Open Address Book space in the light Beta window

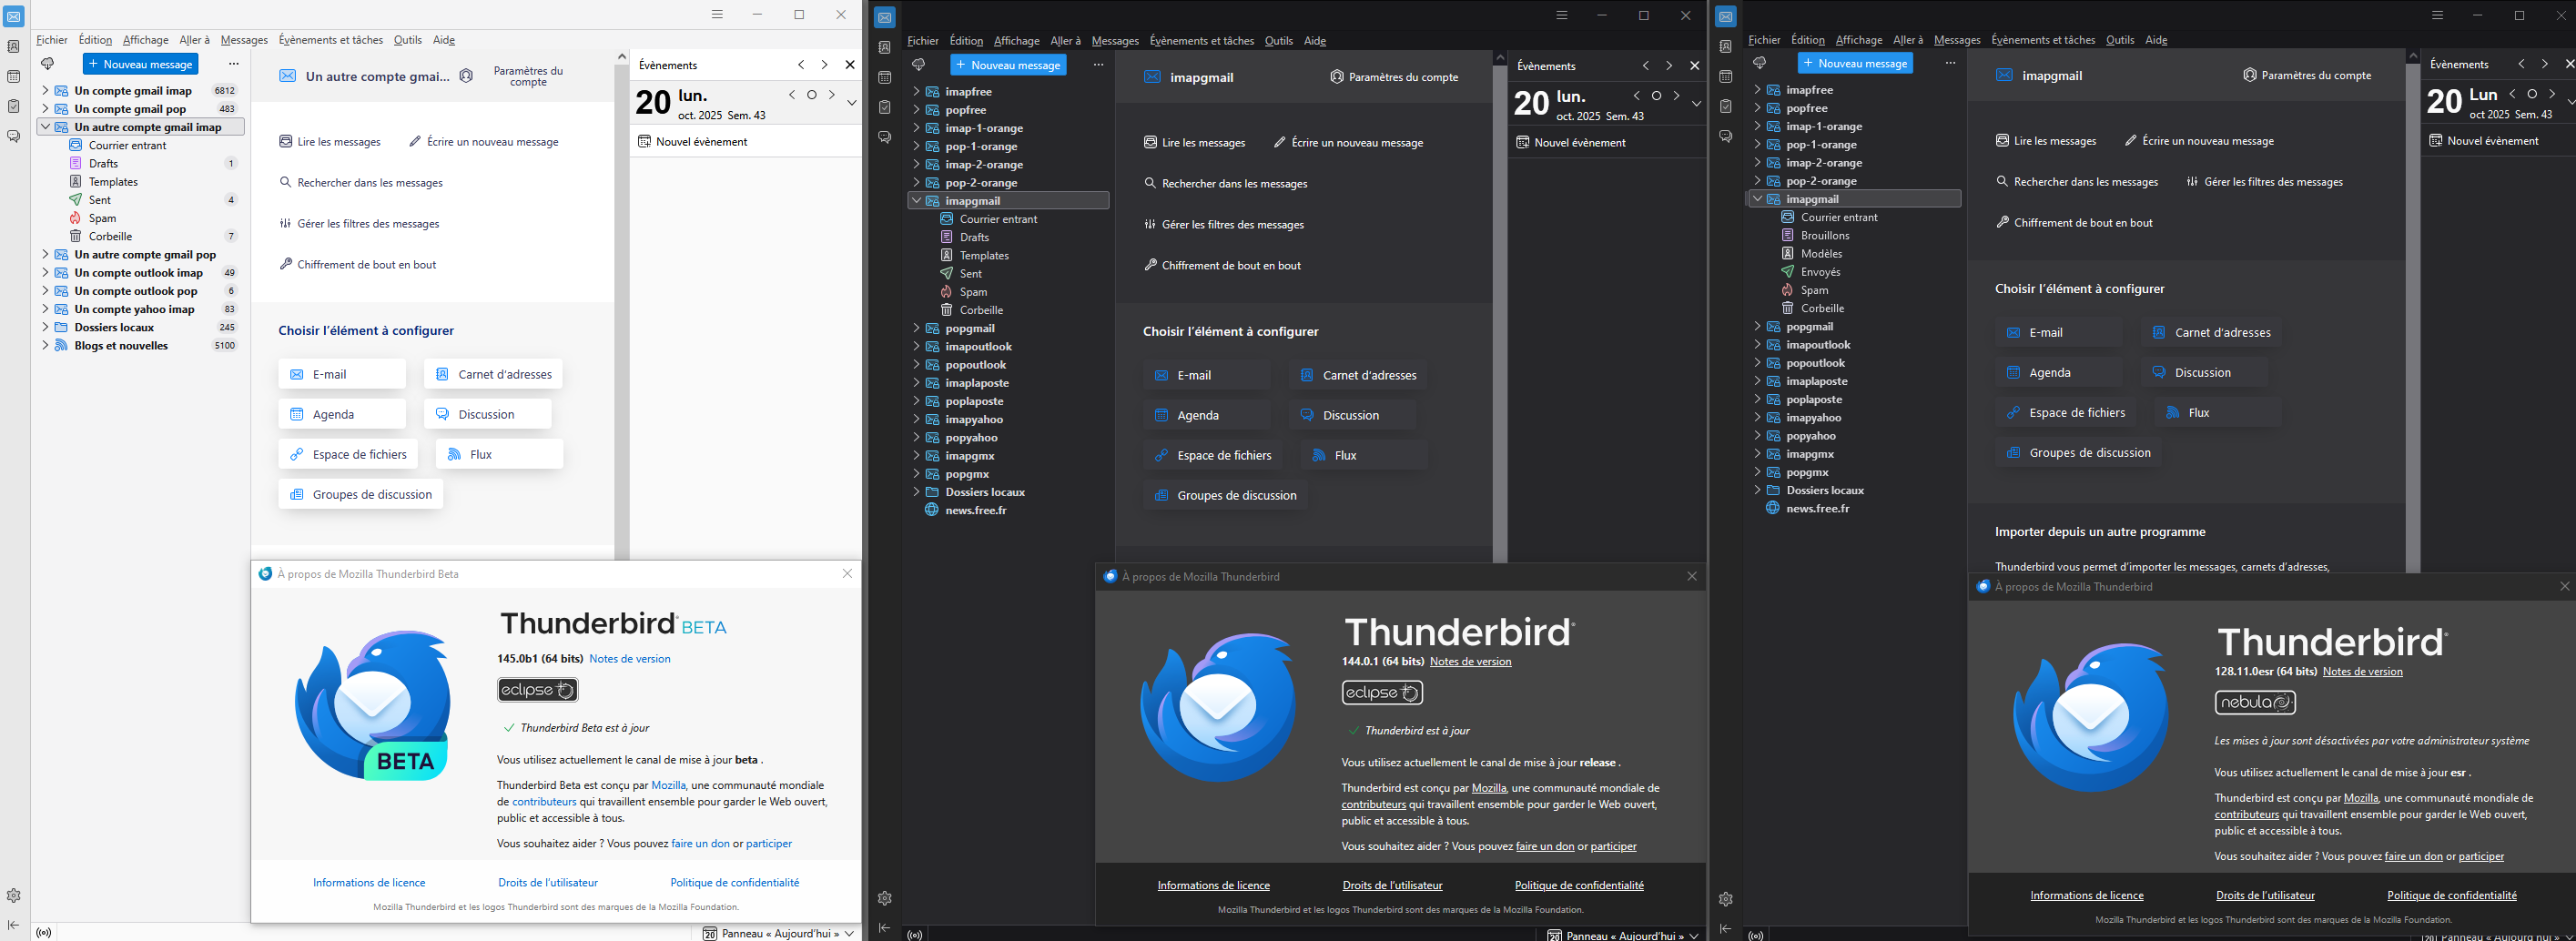14,46
